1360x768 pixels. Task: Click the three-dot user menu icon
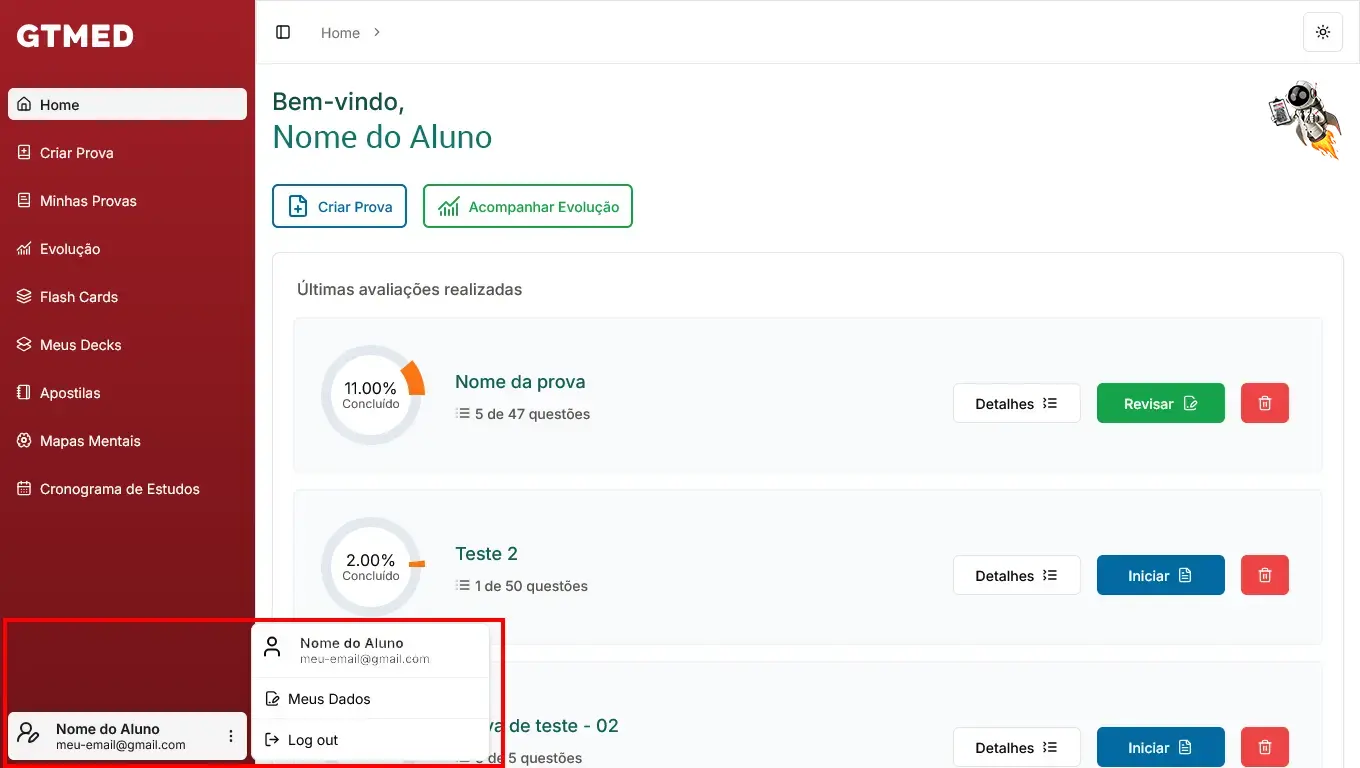[231, 736]
